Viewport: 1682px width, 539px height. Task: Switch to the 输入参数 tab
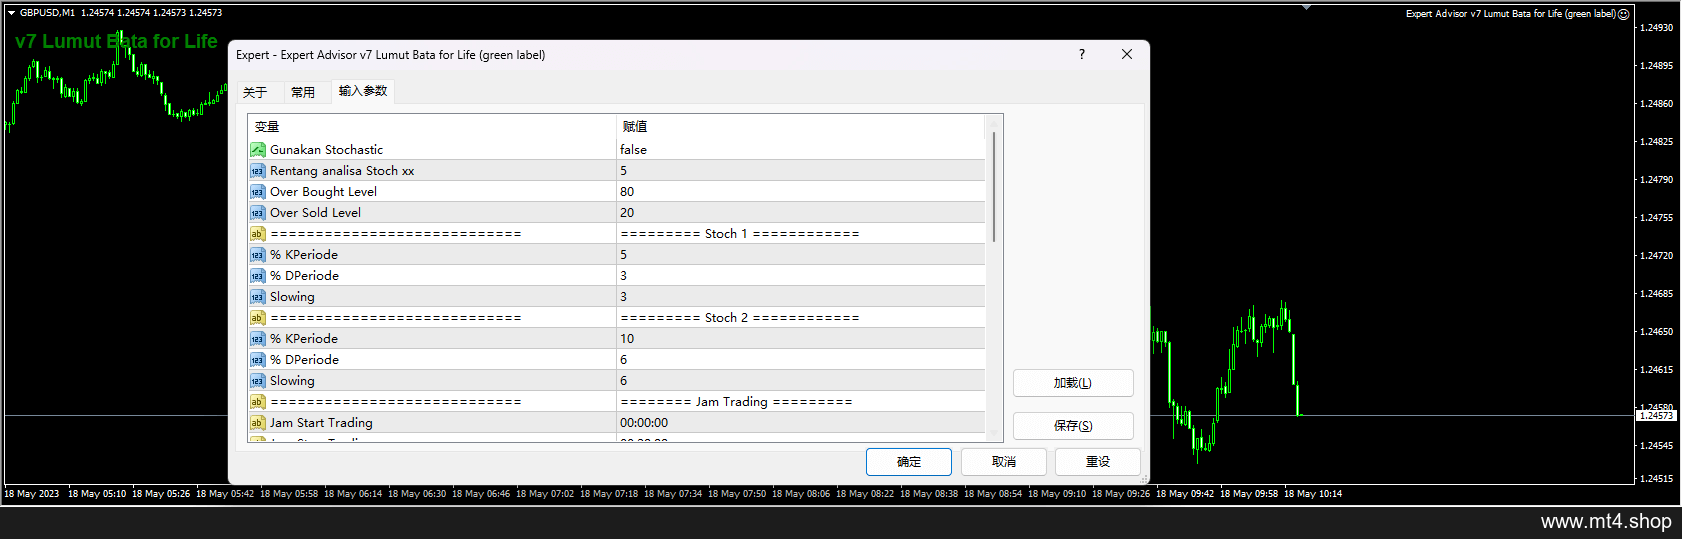pos(363,91)
